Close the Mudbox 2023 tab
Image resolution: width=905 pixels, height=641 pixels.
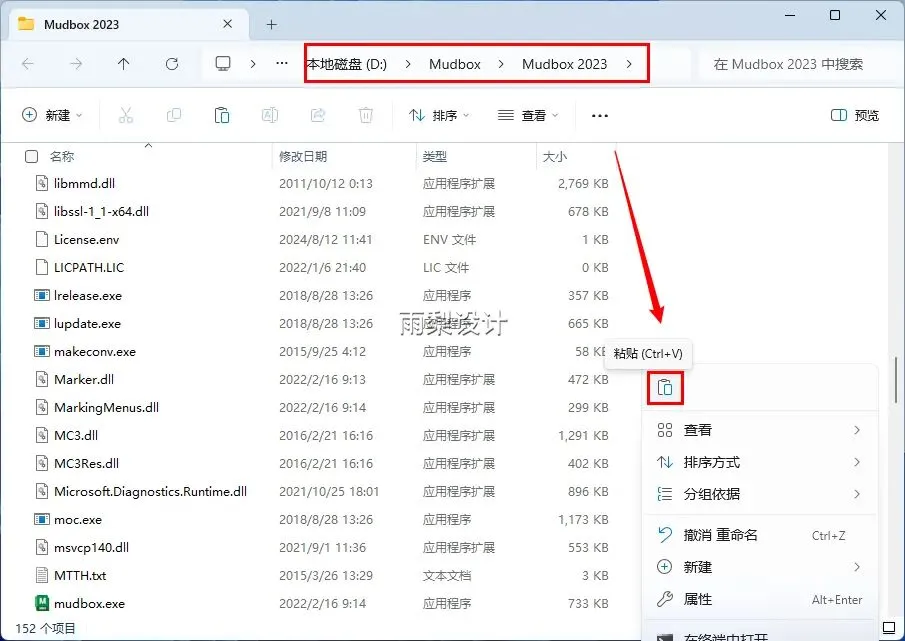tap(227, 24)
